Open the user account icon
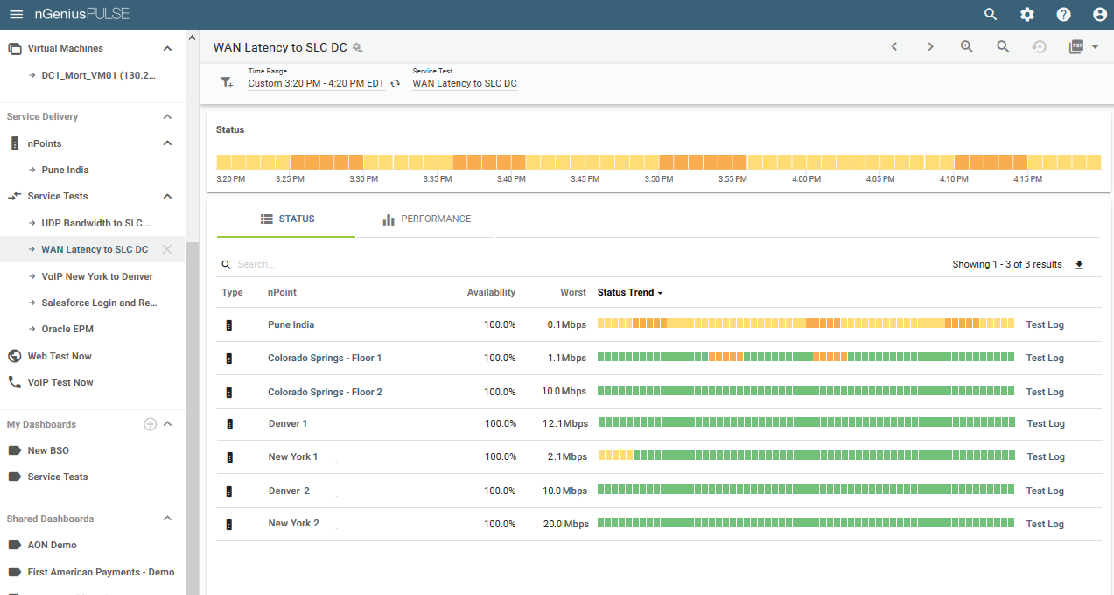Viewport: 1114px width, 595px height. tap(1099, 14)
